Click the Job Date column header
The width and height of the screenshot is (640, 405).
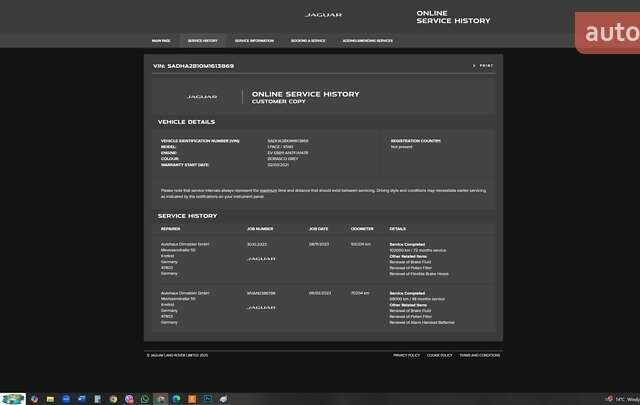tap(318, 229)
